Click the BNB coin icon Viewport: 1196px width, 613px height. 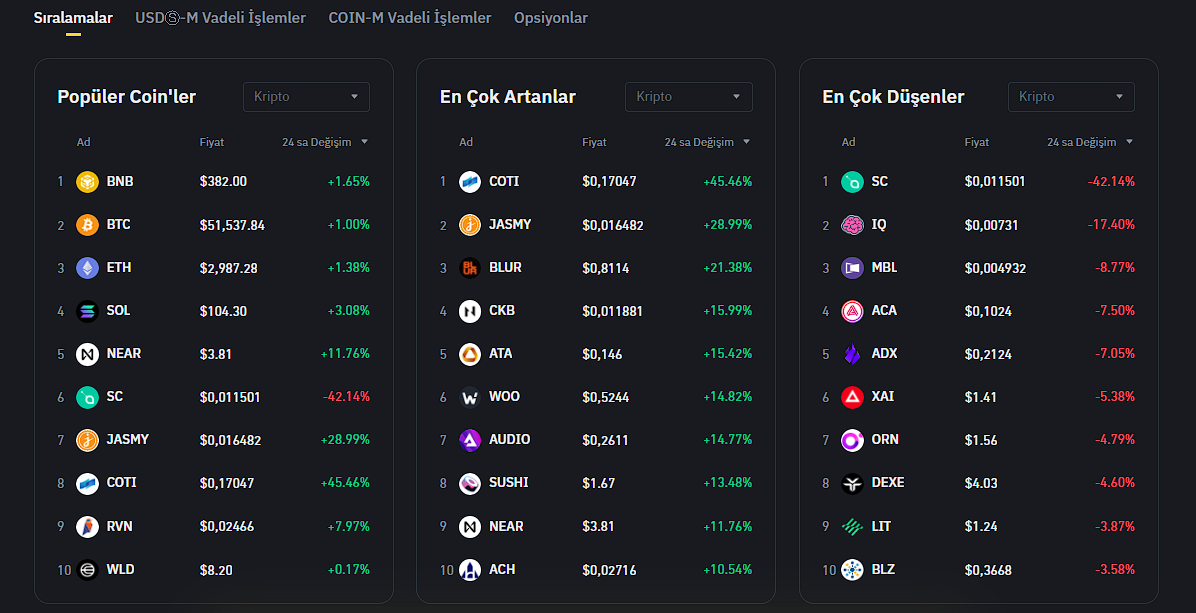pyautogui.click(x=87, y=182)
